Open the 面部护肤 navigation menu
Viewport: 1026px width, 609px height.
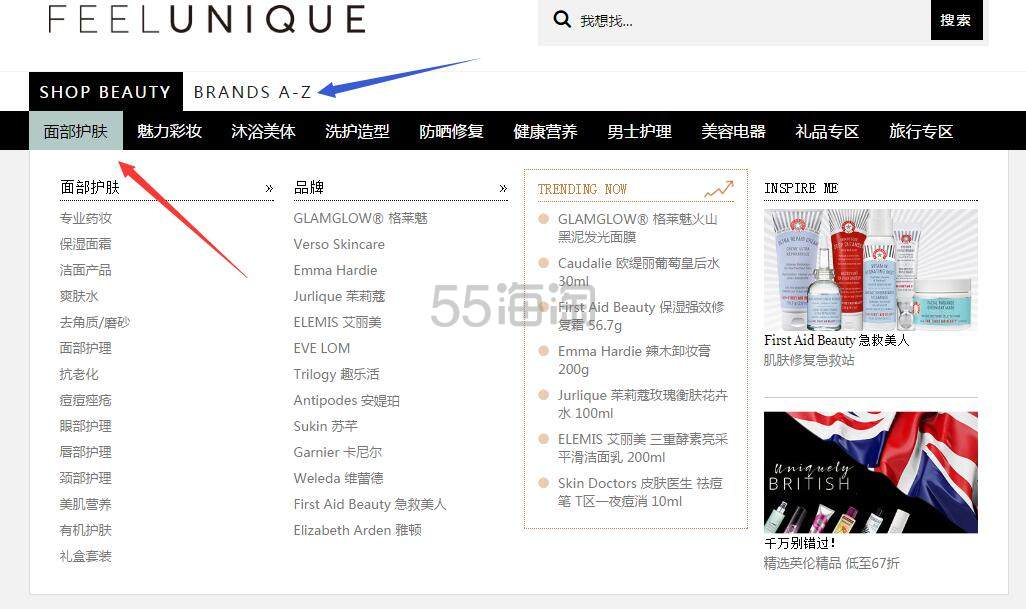(76, 131)
